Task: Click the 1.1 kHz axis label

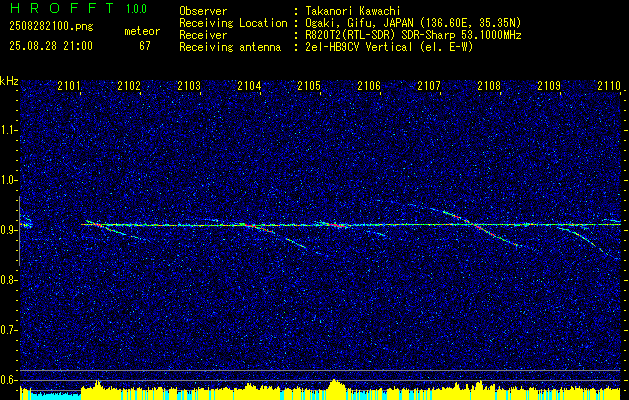Action: coord(9,130)
